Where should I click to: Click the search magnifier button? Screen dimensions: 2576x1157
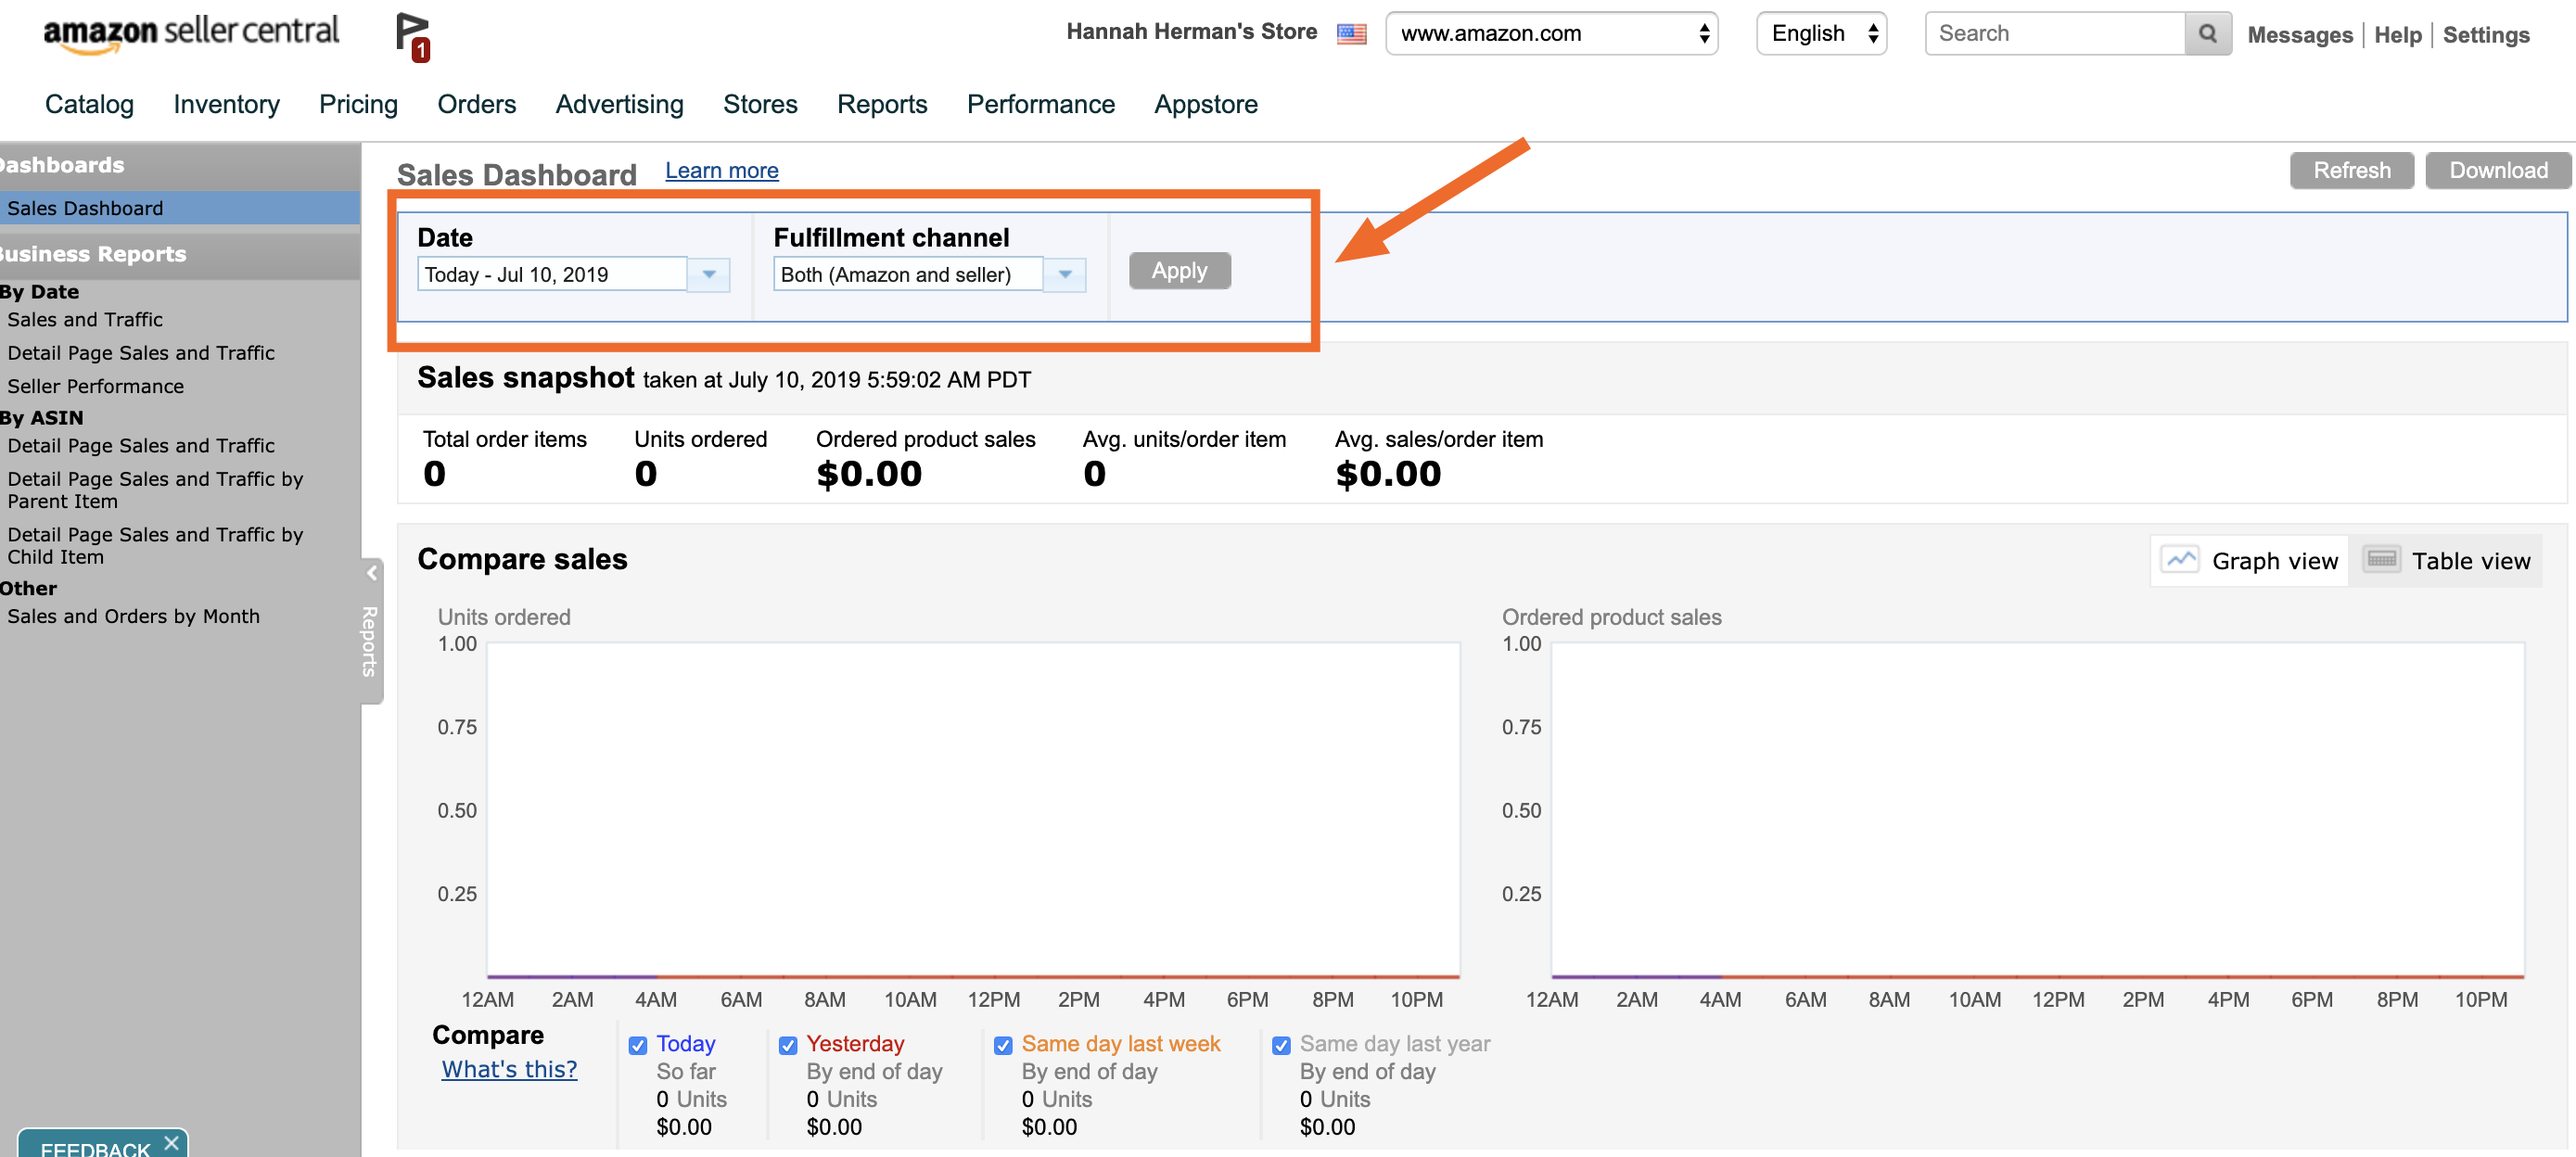[2207, 34]
